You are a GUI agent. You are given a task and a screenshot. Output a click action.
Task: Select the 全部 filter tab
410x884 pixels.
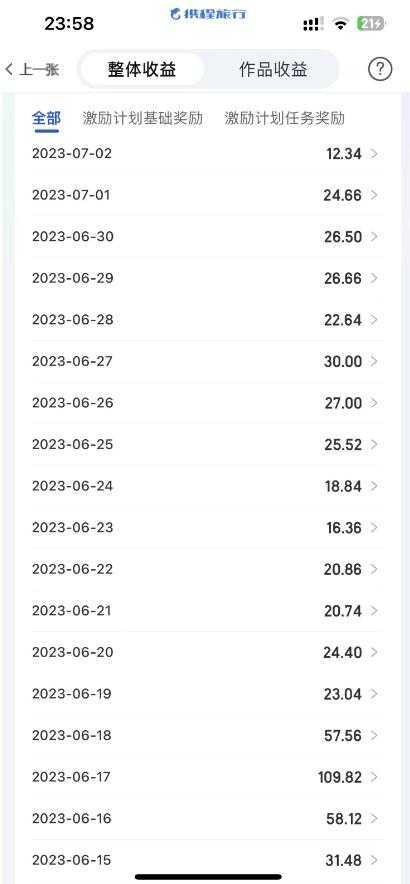click(46, 118)
